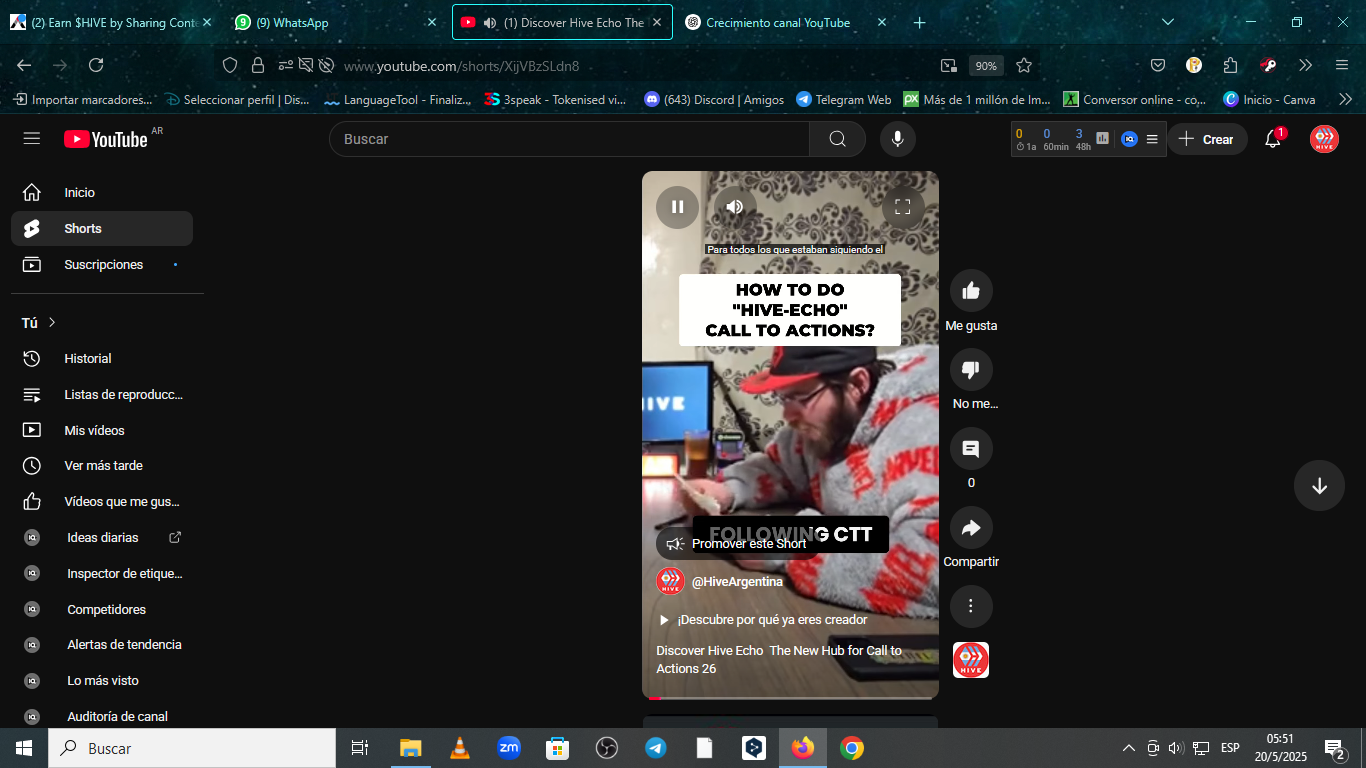
Task: Expand the Tú section chevron
Action: click(x=52, y=323)
